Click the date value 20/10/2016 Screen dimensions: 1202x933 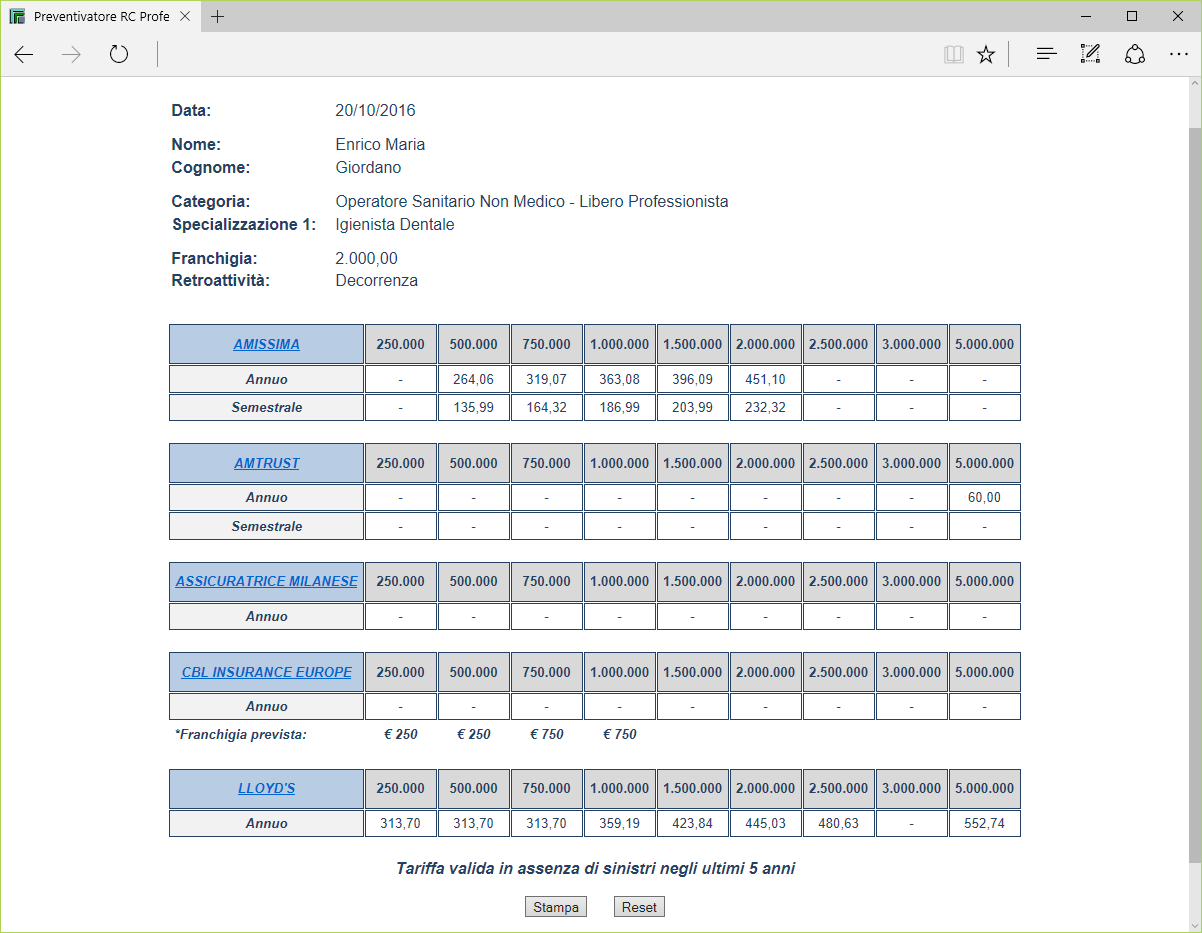pos(375,110)
